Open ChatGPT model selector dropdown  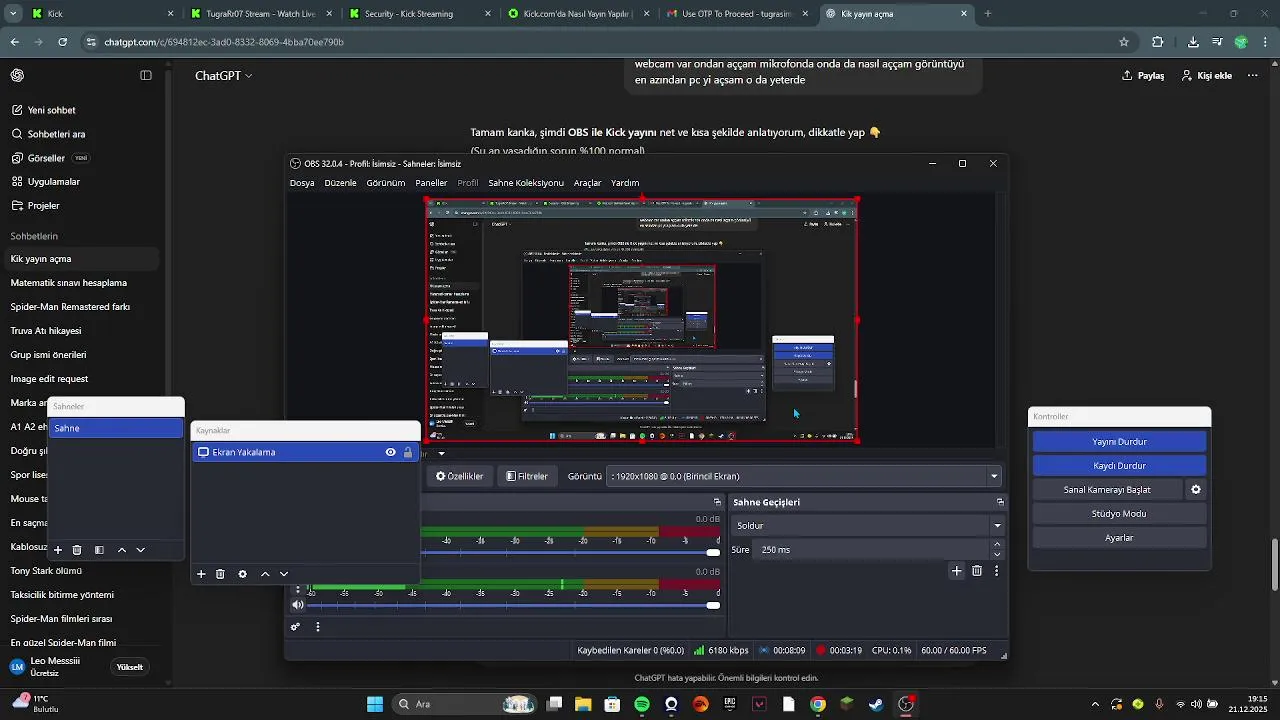point(224,76)
